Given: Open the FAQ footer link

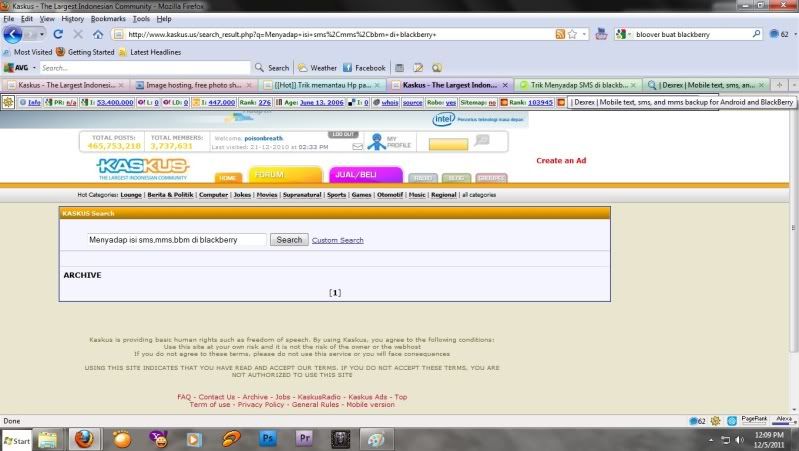Looking at the screenshot, I should pos(184,396).
